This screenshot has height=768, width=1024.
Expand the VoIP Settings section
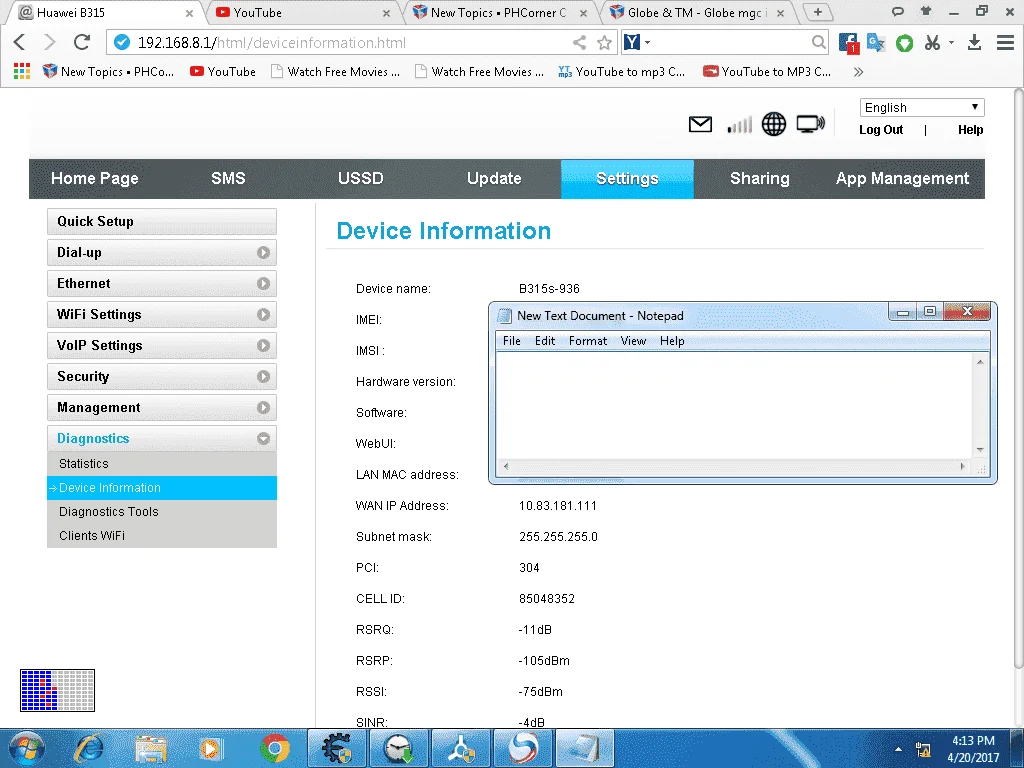coord(162,345)
